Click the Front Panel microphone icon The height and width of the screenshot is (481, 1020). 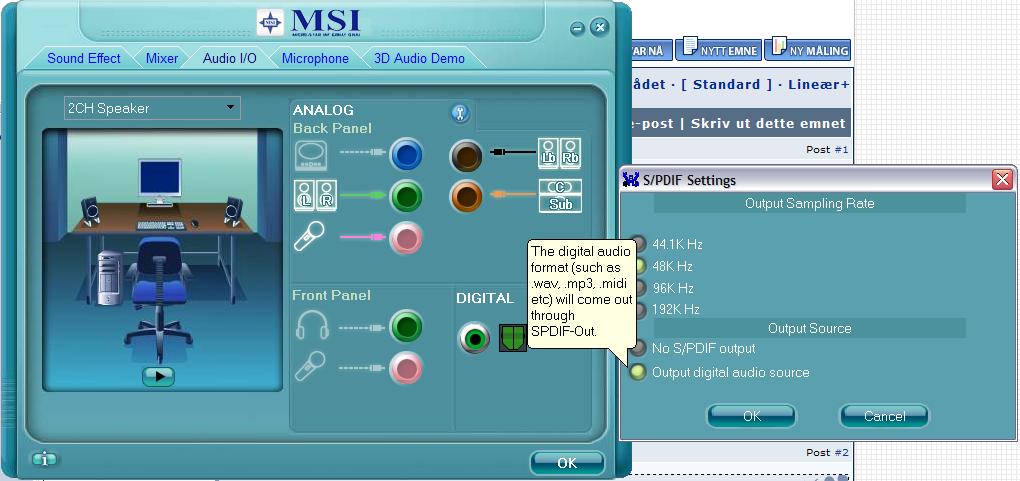click(309, 366)
